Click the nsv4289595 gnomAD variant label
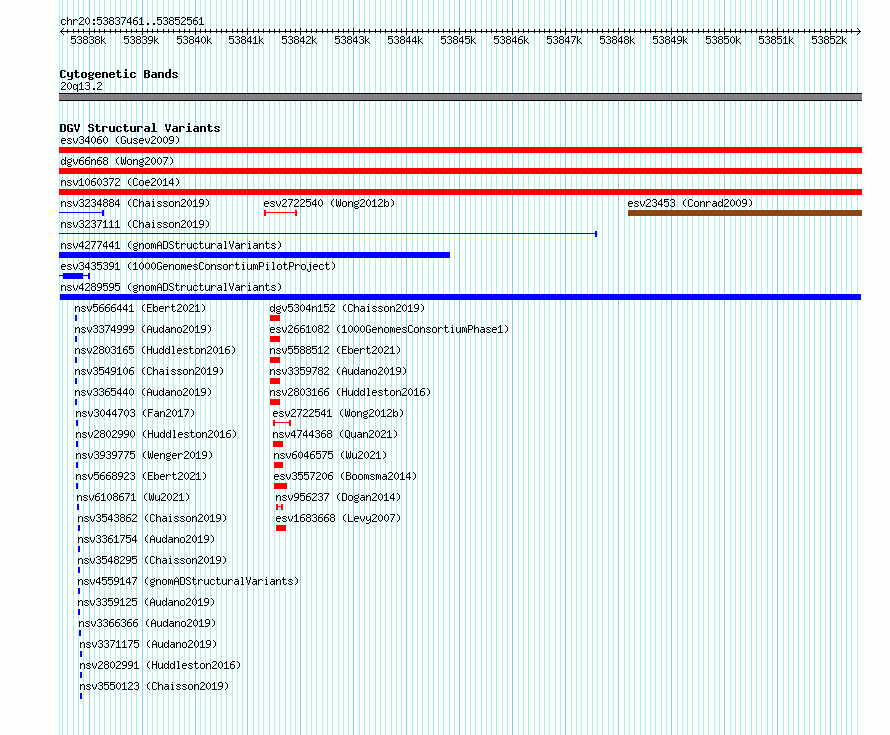Image resolution: width=890 pixels, height=735 pixels. click(171, 287)
